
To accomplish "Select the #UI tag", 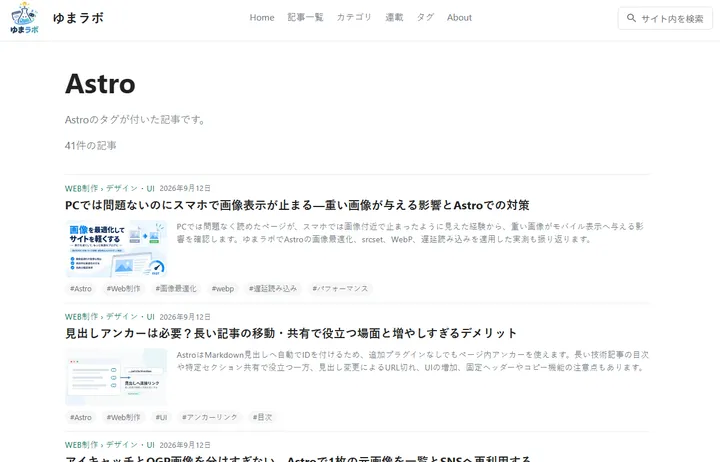I will 161,417.
